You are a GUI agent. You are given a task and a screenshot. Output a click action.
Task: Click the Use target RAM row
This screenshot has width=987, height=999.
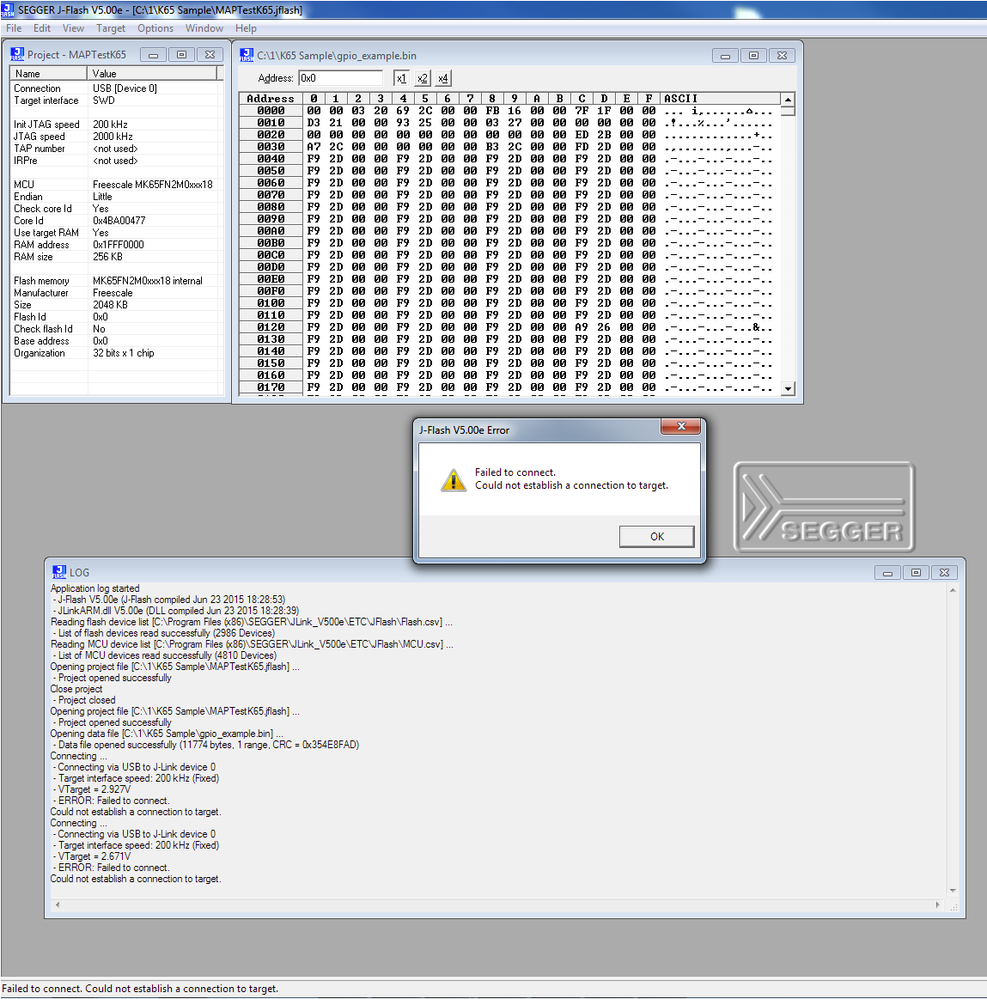(x=116, y=233)
